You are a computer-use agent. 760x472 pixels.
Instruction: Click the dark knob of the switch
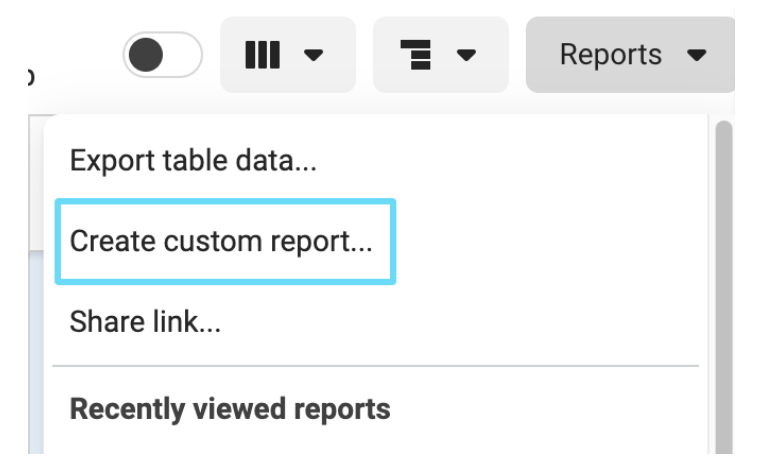point(146,55)
